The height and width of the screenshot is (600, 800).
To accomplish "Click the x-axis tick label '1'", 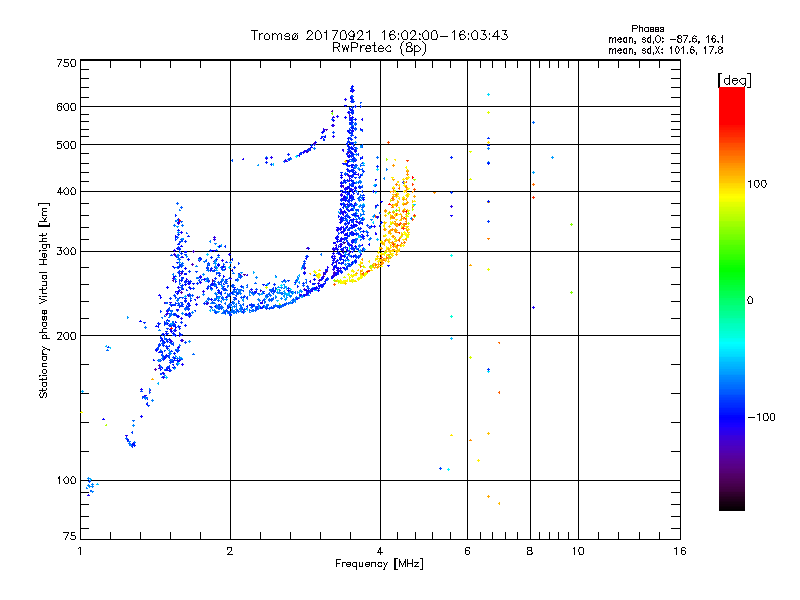I will tap(80, 551).
